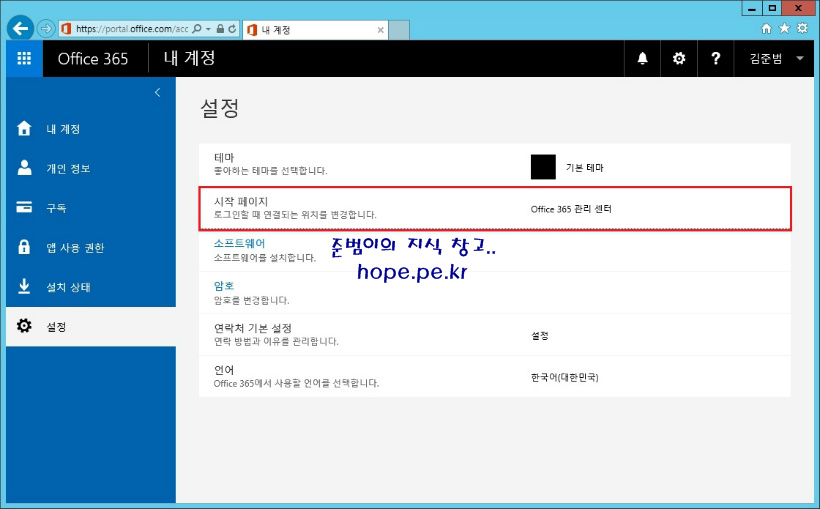Open 설치 상태 in the sidebar
The height and width of the screenshot is (509, 820).
[91, 287]
